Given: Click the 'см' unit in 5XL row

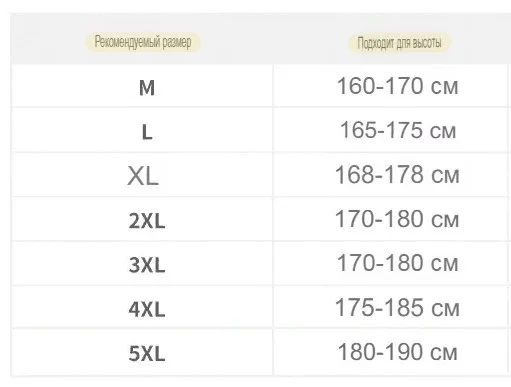Looking at the screenshot, I should [444, 353].
